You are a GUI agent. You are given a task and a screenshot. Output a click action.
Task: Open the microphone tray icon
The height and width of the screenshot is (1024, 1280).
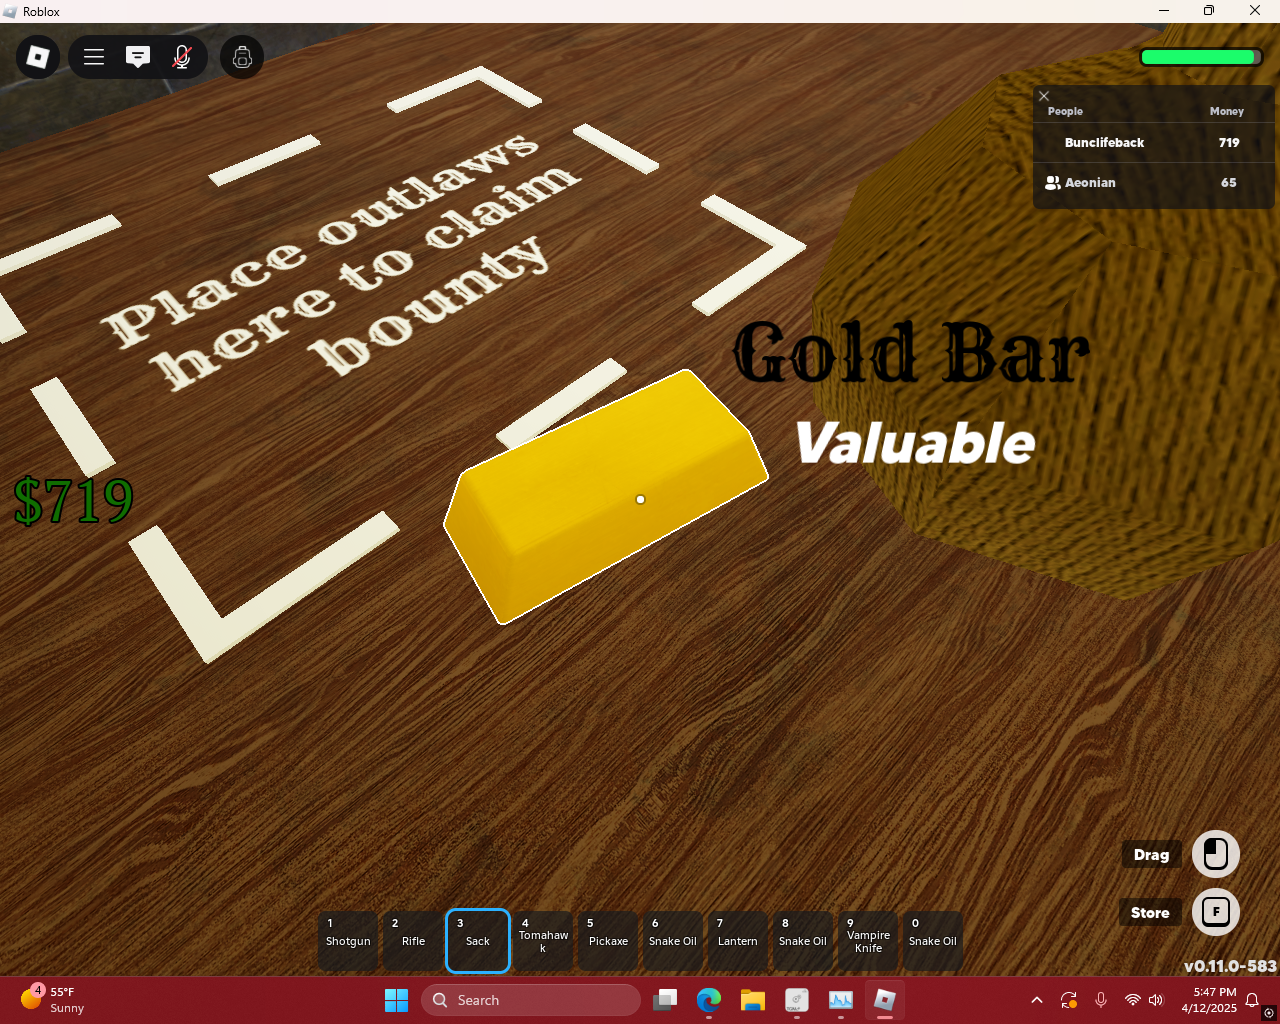pyautogui.click(x=1101, y=1000)
